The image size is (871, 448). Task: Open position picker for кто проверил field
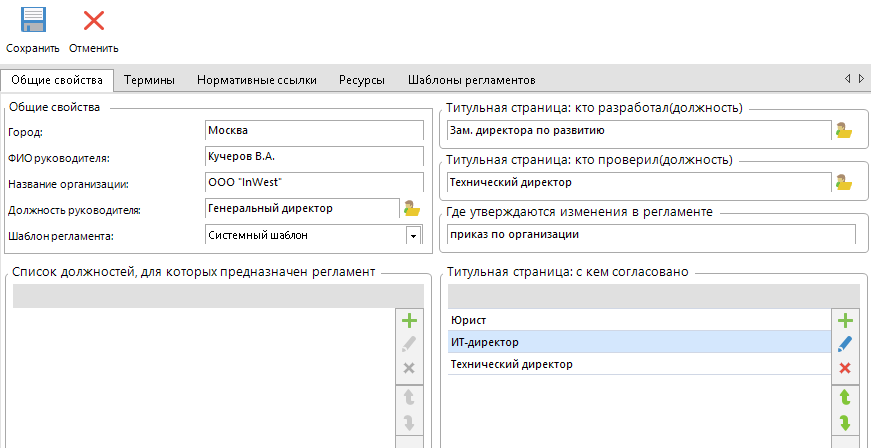coord(843,183)
